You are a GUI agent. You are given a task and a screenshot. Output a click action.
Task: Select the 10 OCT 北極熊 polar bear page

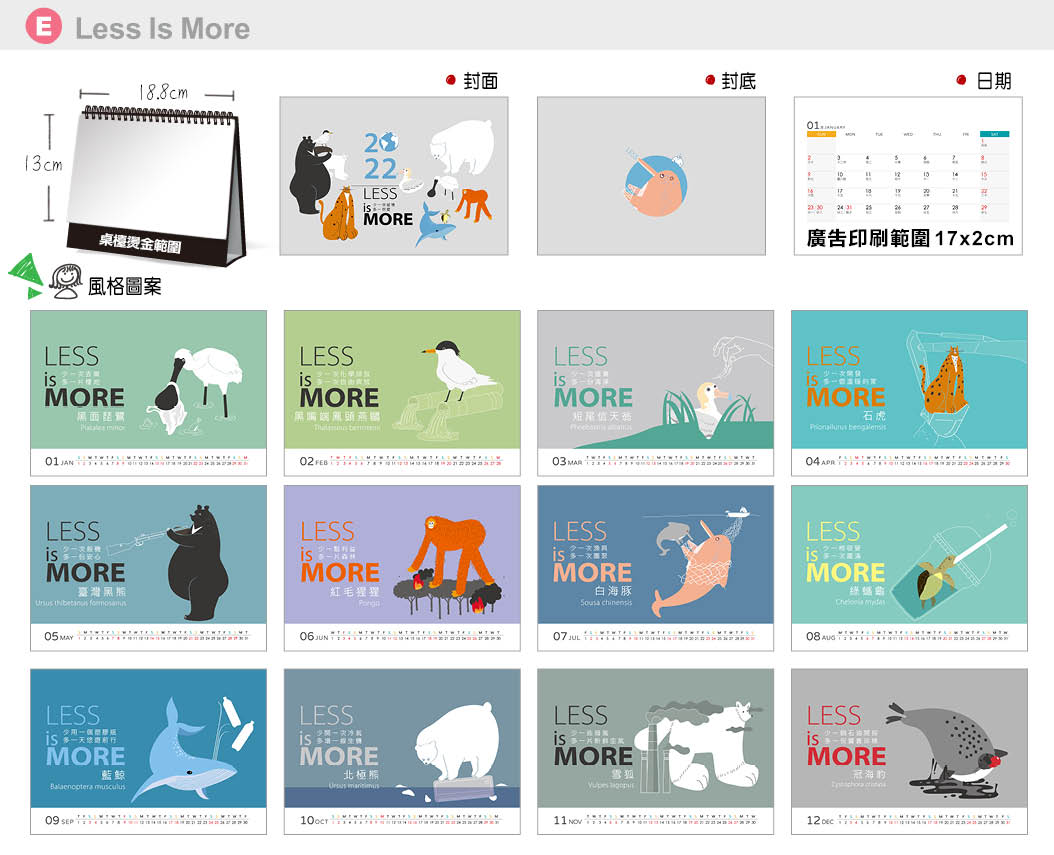click(402, 750)
